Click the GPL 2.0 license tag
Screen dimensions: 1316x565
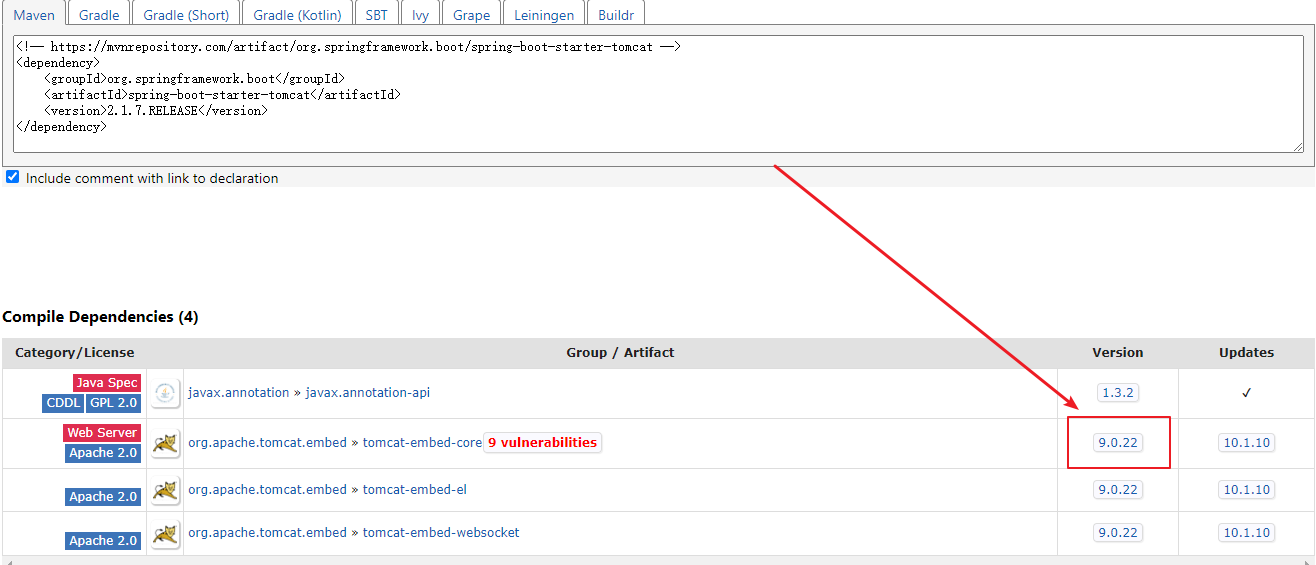tap(115, 403)
